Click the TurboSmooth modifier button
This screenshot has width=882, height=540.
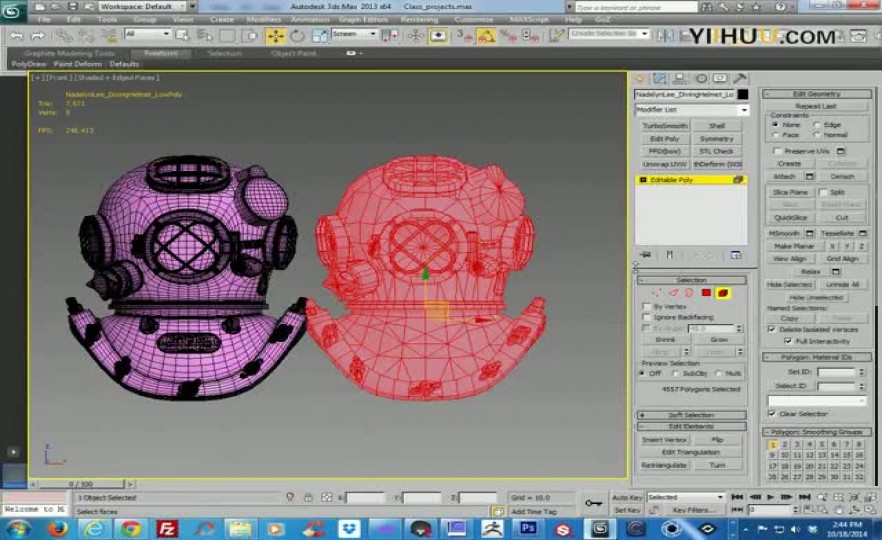tap(665, 126)
